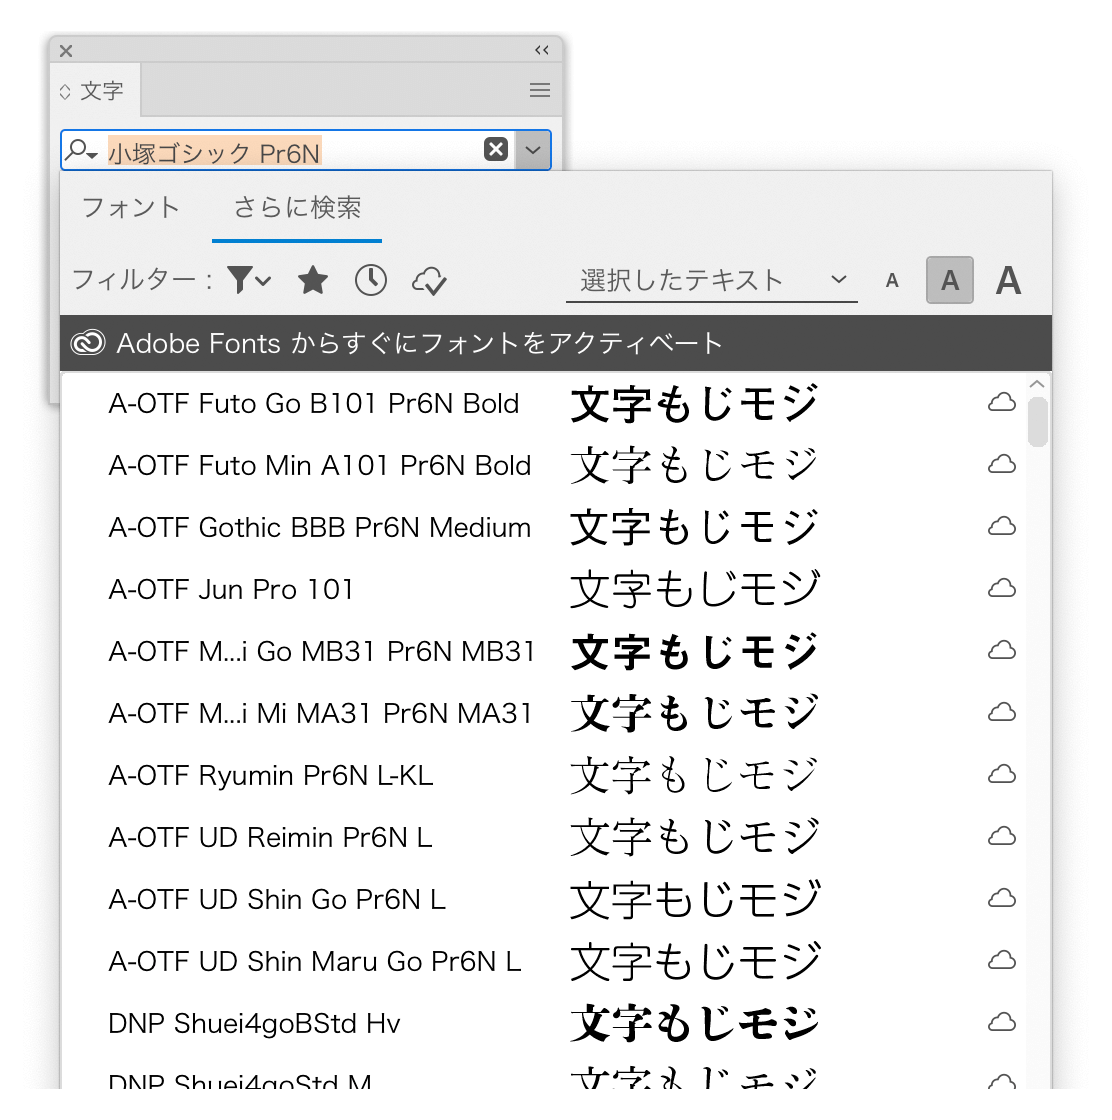
Task: Open the 文字 panel hamburger menu
Action: coord(540,90)
